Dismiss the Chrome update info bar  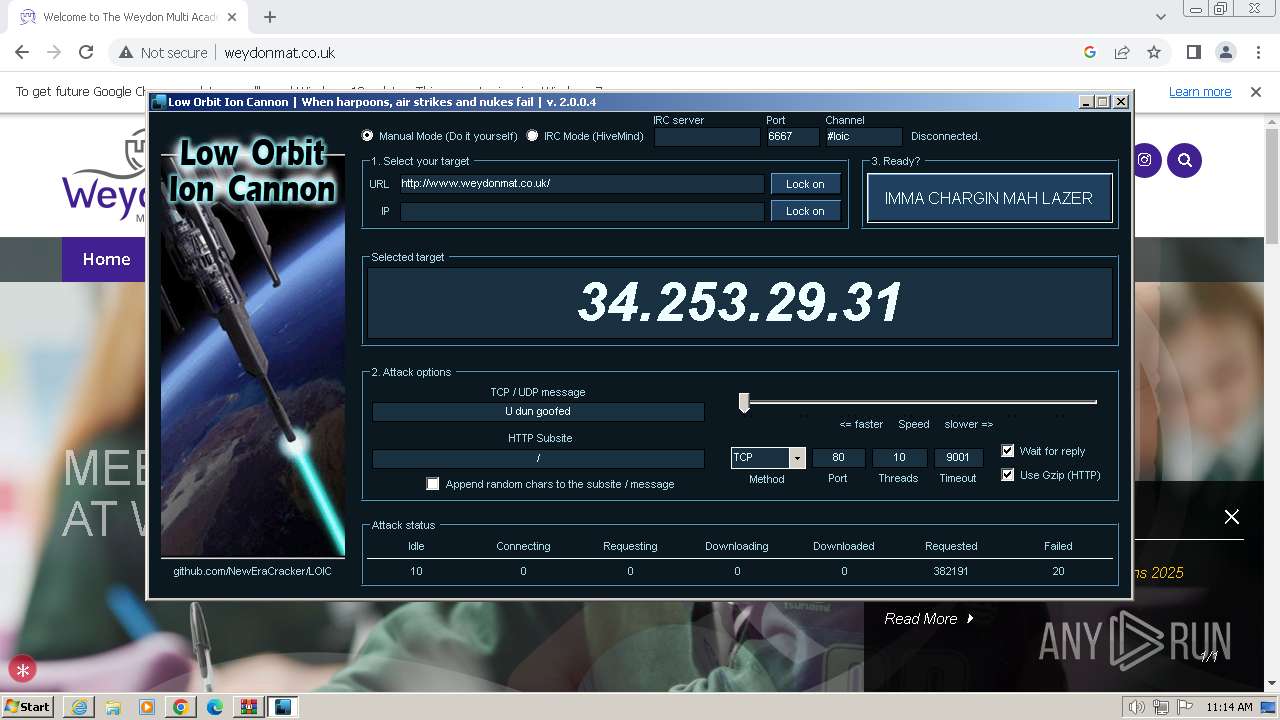click(x=1256, y=91)
